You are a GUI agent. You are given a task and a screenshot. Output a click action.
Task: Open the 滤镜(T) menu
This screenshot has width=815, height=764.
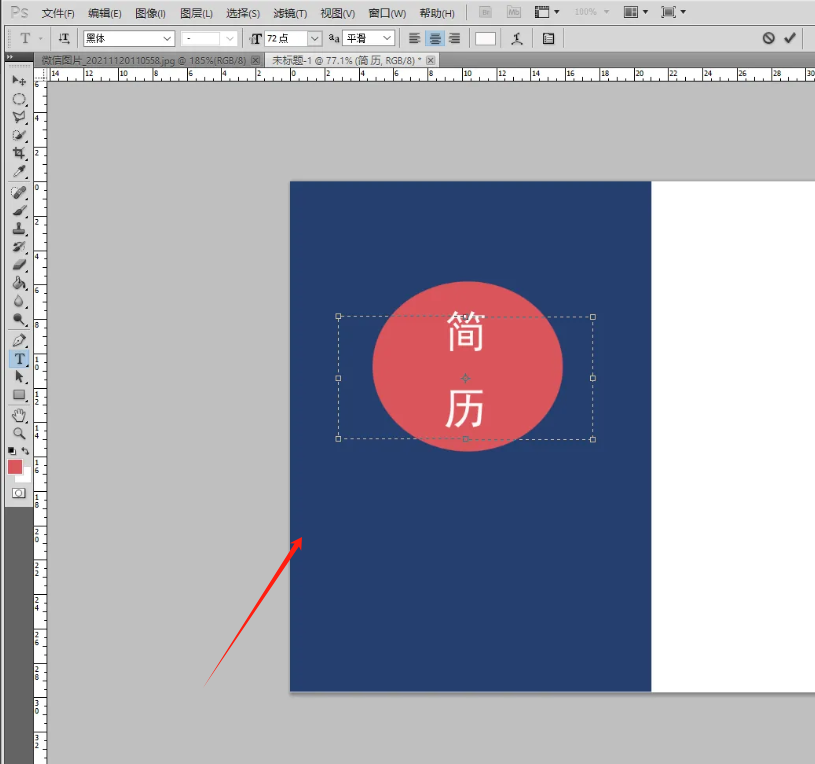(290, 13)
